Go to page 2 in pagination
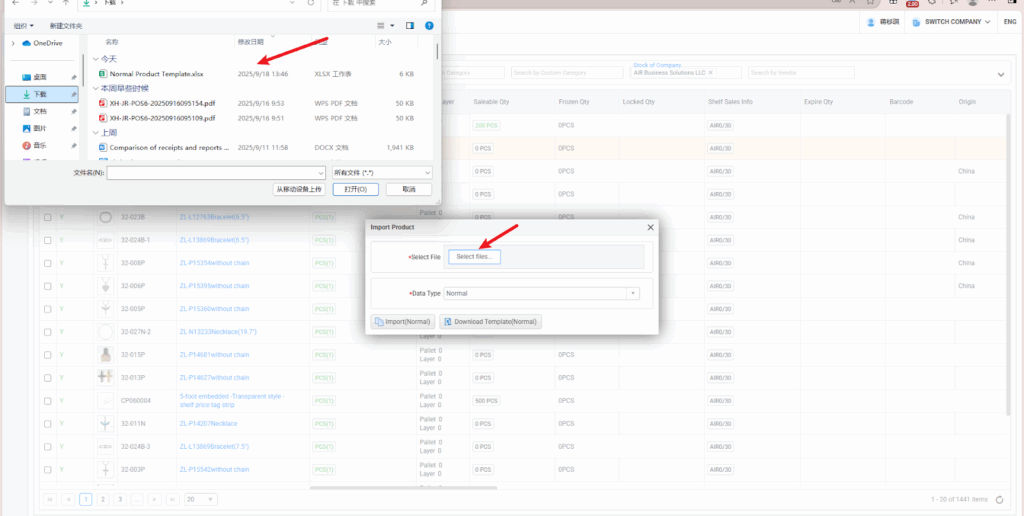 [x=103, y=498]
